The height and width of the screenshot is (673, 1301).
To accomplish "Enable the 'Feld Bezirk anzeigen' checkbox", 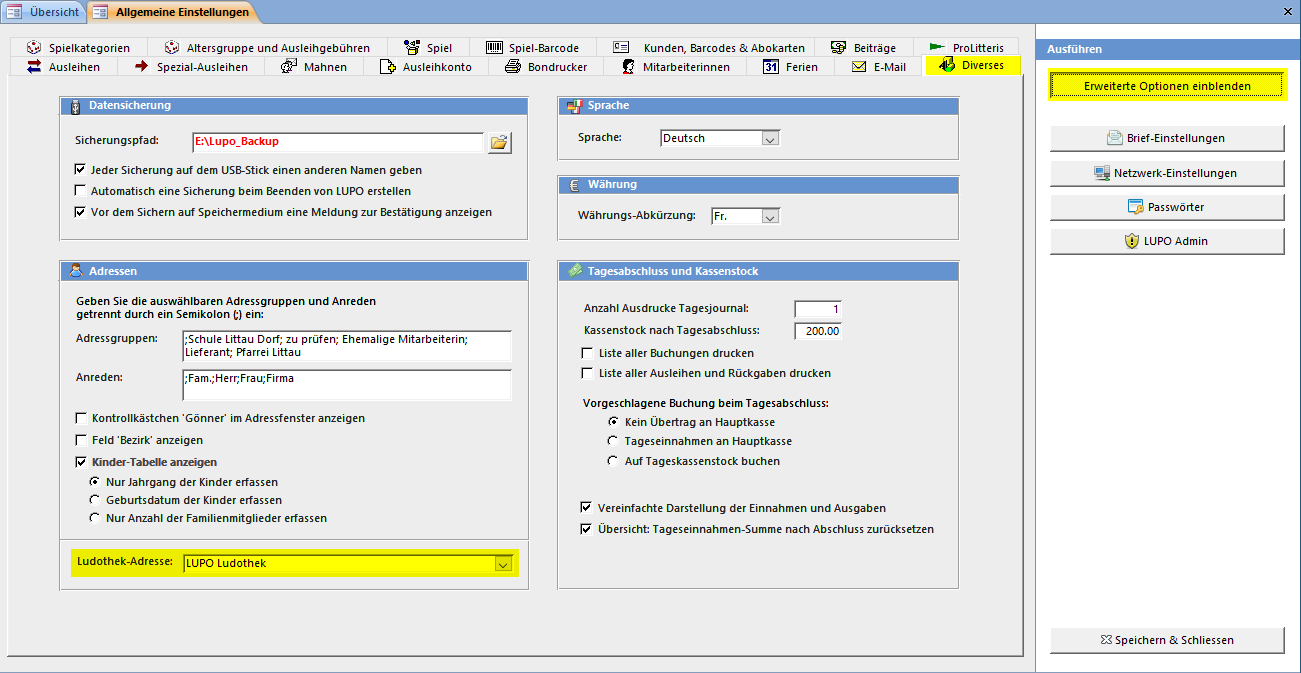I will tap(82, 440).
